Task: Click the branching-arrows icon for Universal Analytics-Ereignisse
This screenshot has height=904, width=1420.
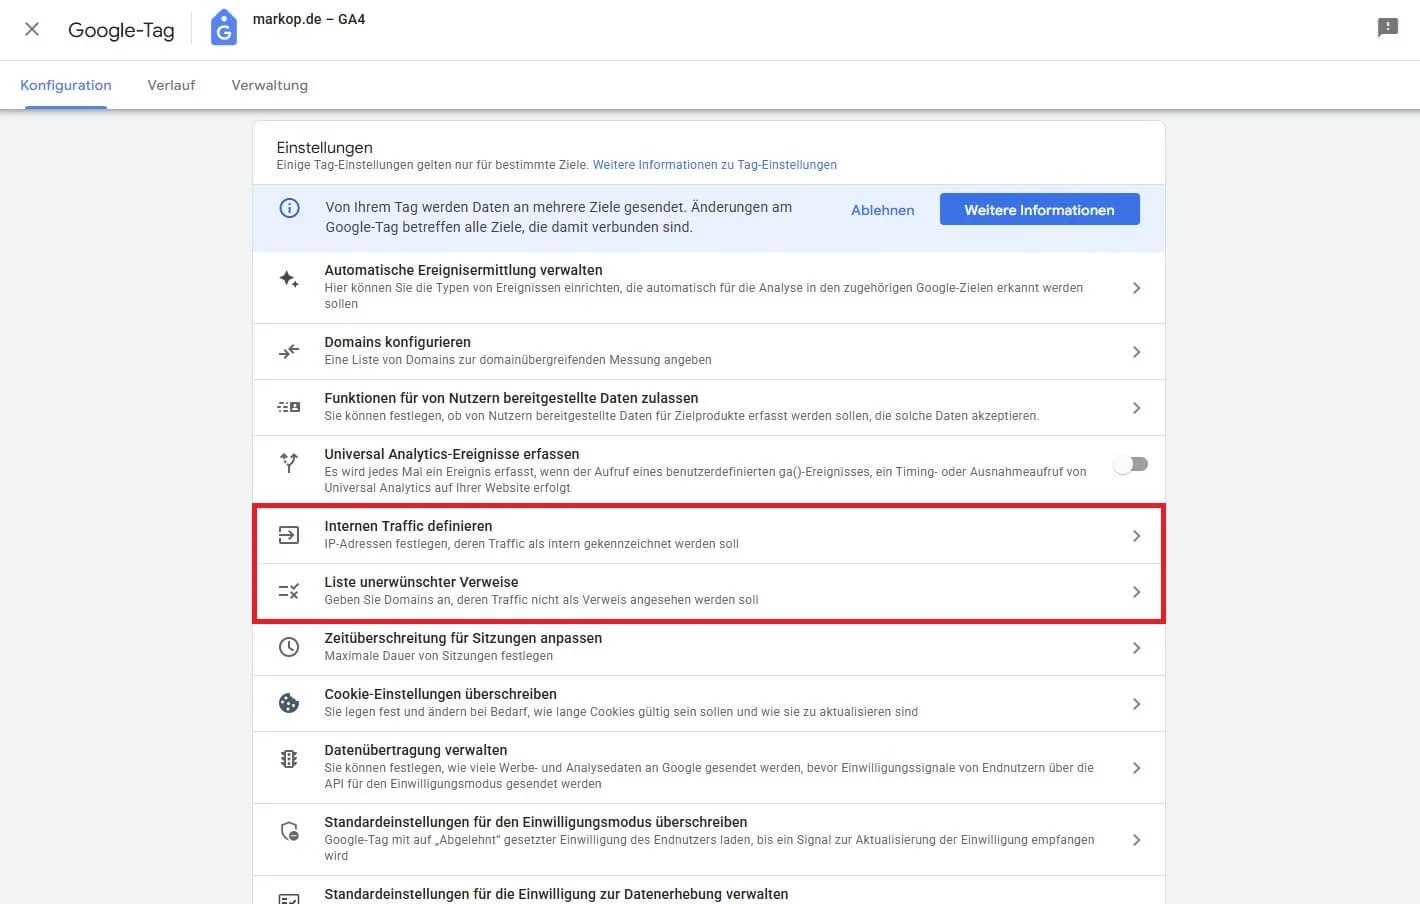Action: tap(288, 463)
